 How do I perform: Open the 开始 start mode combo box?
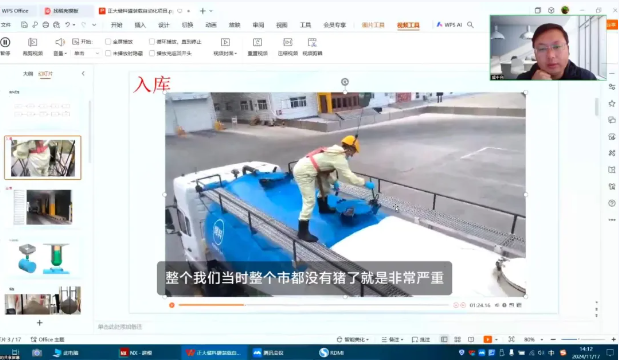[x=87, y=53]
